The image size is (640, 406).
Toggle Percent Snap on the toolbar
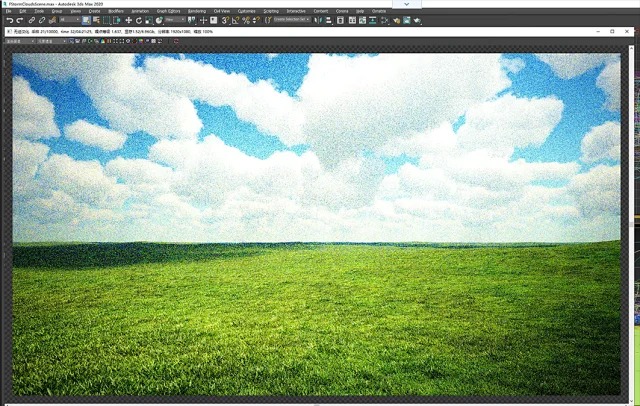[x=247, y=20]
